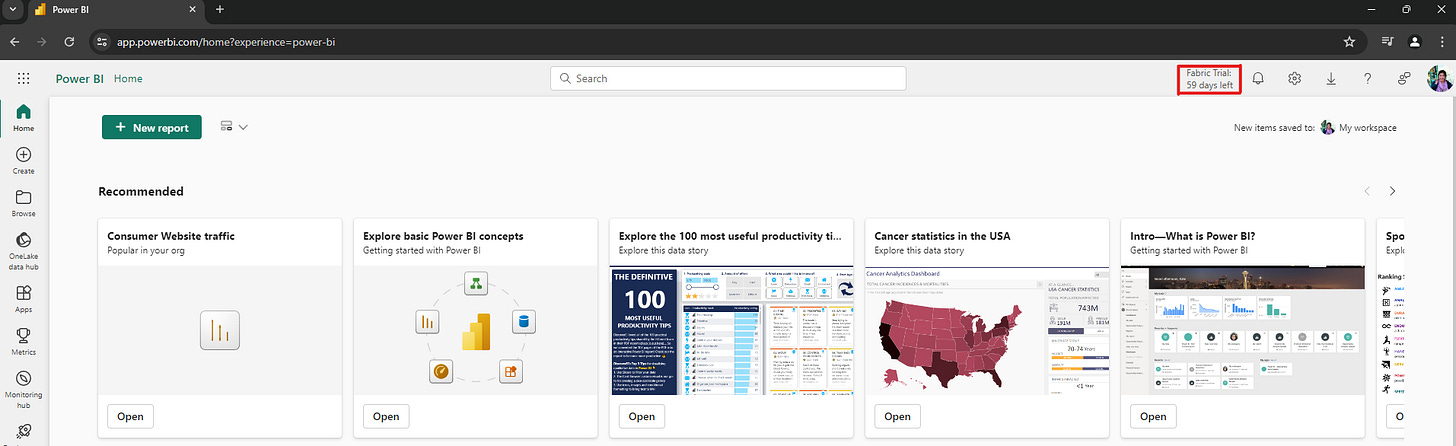The width and height of the screenshot is (1456, 446).
Task: Click inside the Search box
Action: tap(728, 78)
